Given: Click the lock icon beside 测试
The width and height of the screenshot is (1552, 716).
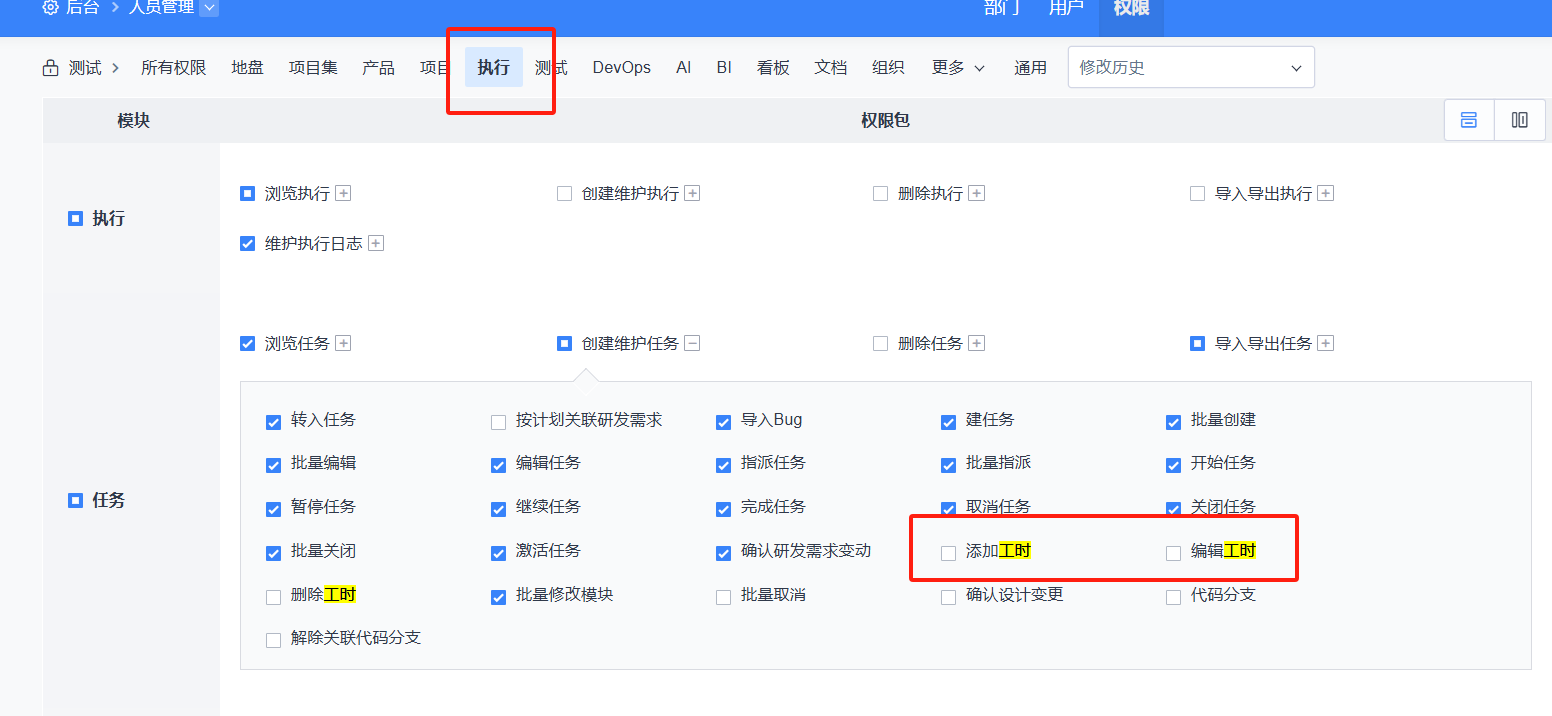Looking at the screenshot, I should [x=50, y=68].
